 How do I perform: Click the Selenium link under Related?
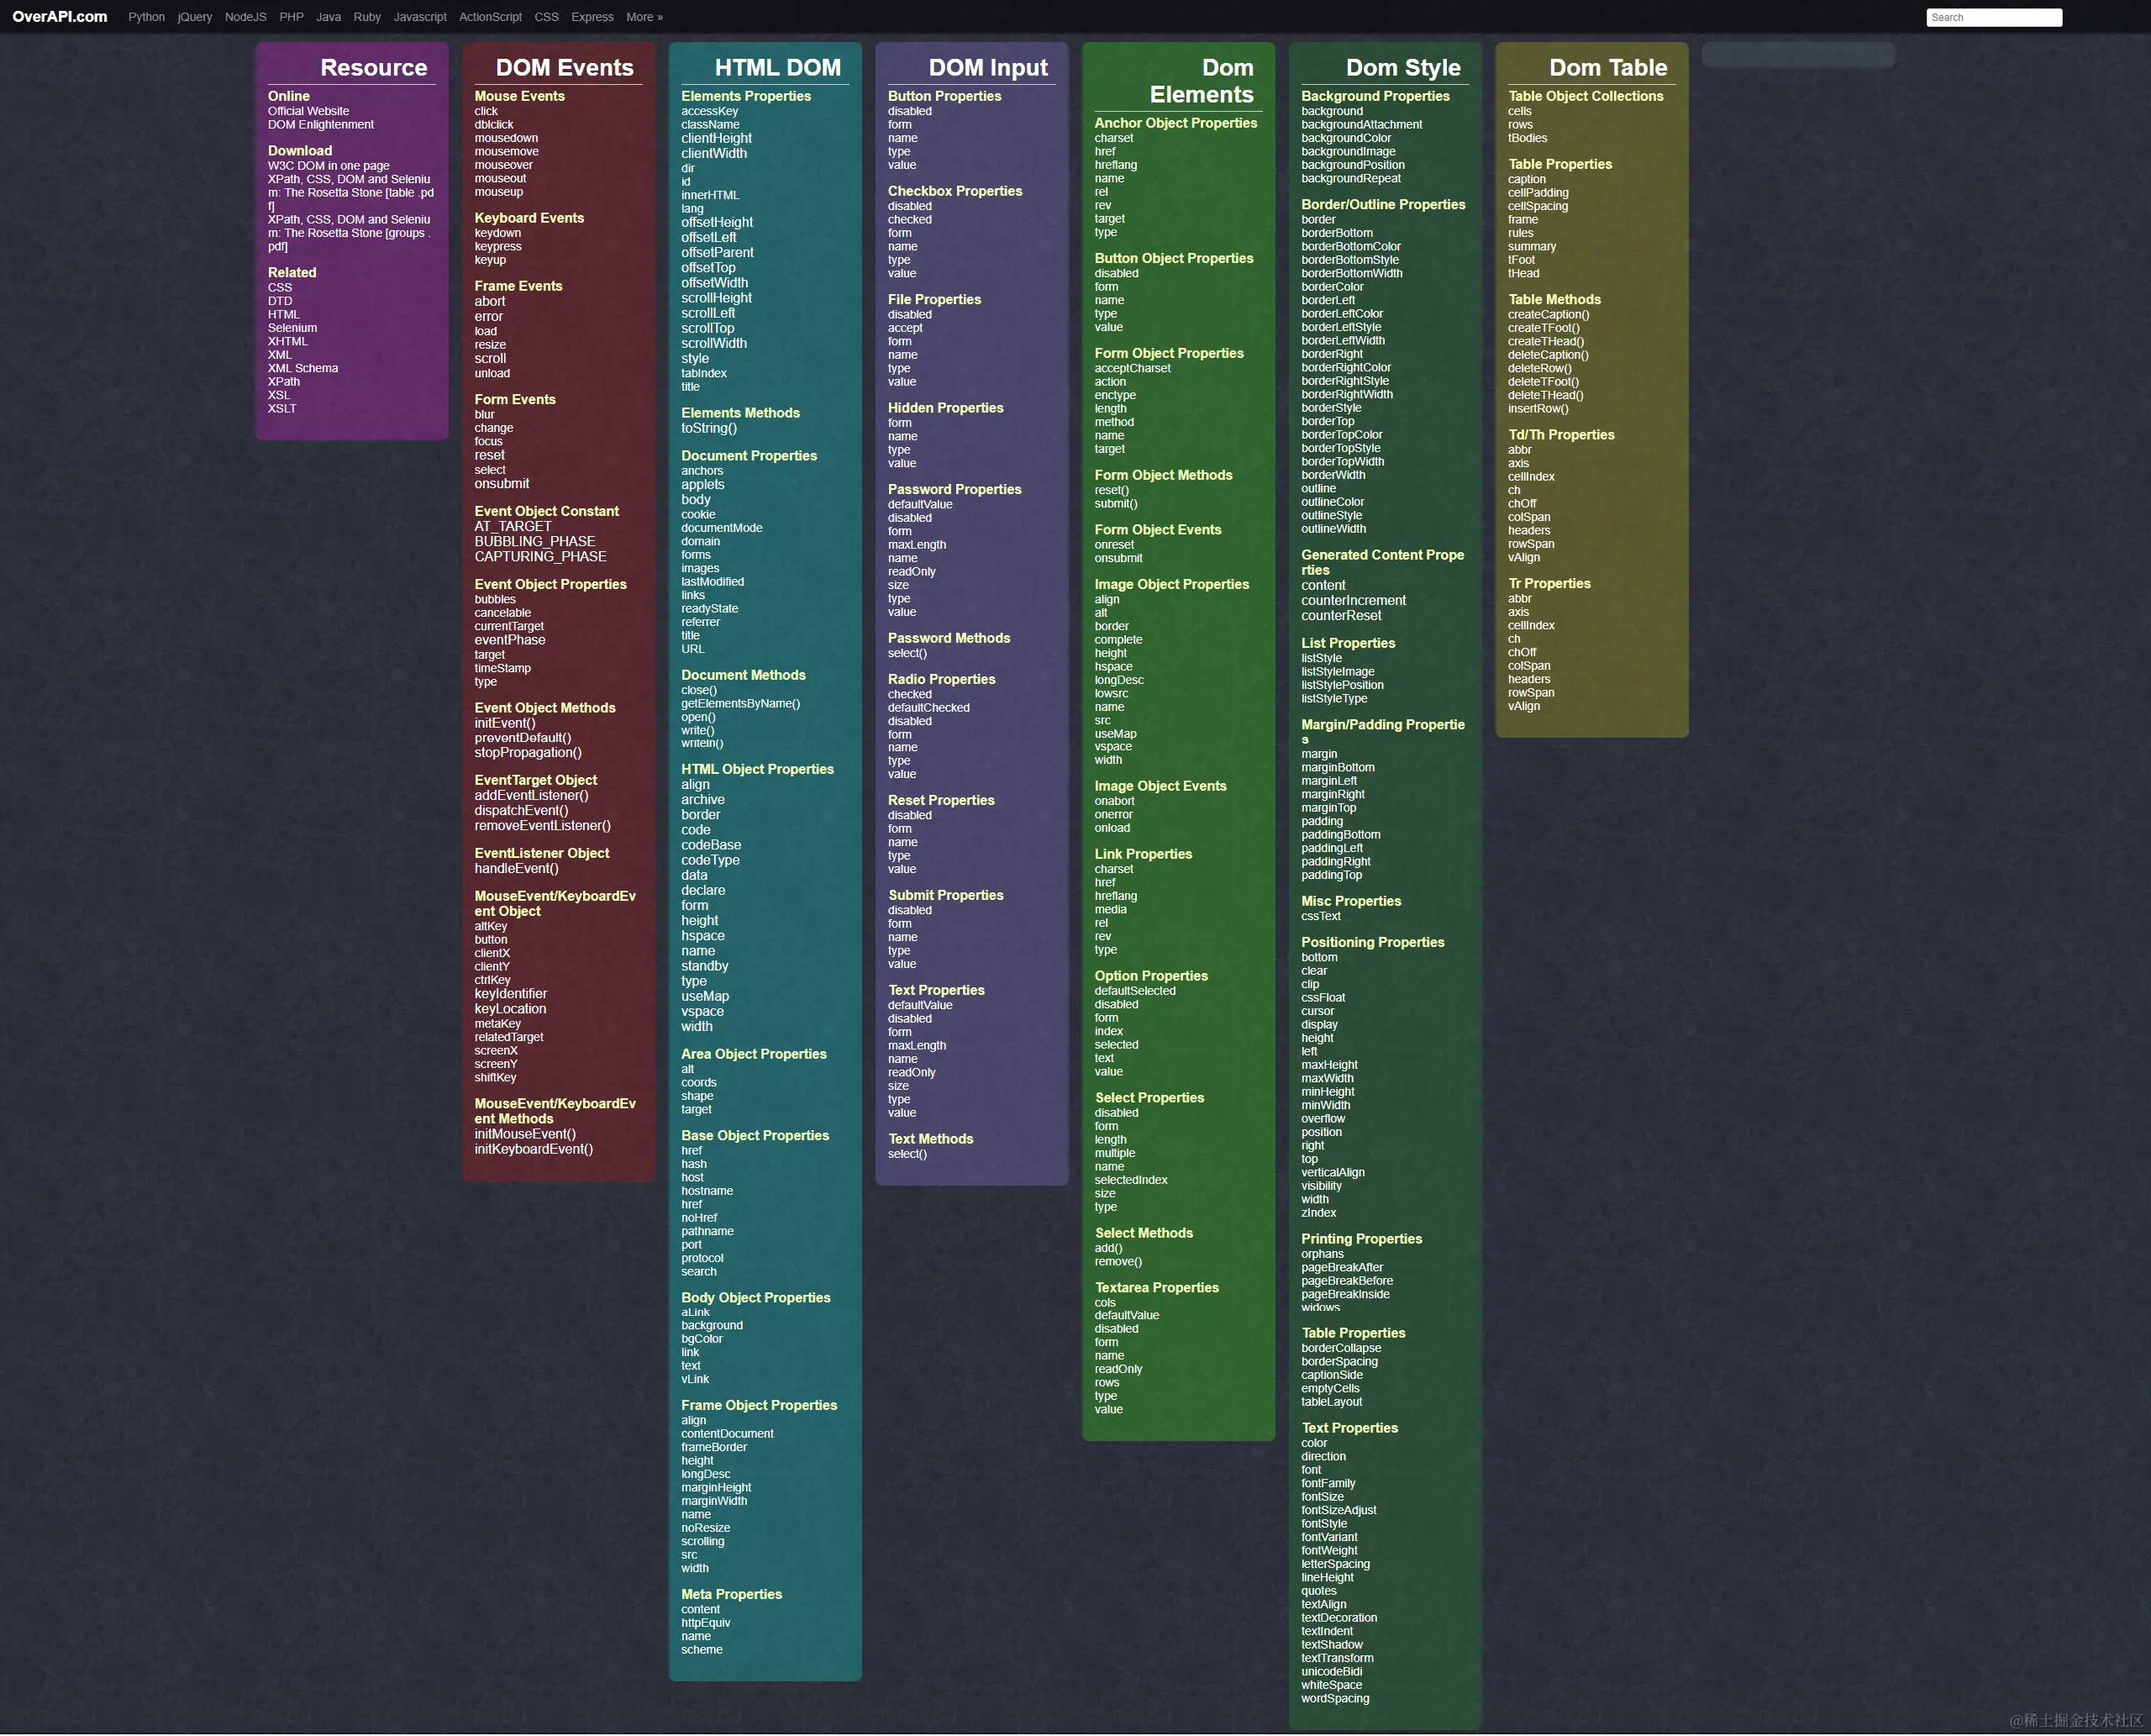click(x=292, y=327)
